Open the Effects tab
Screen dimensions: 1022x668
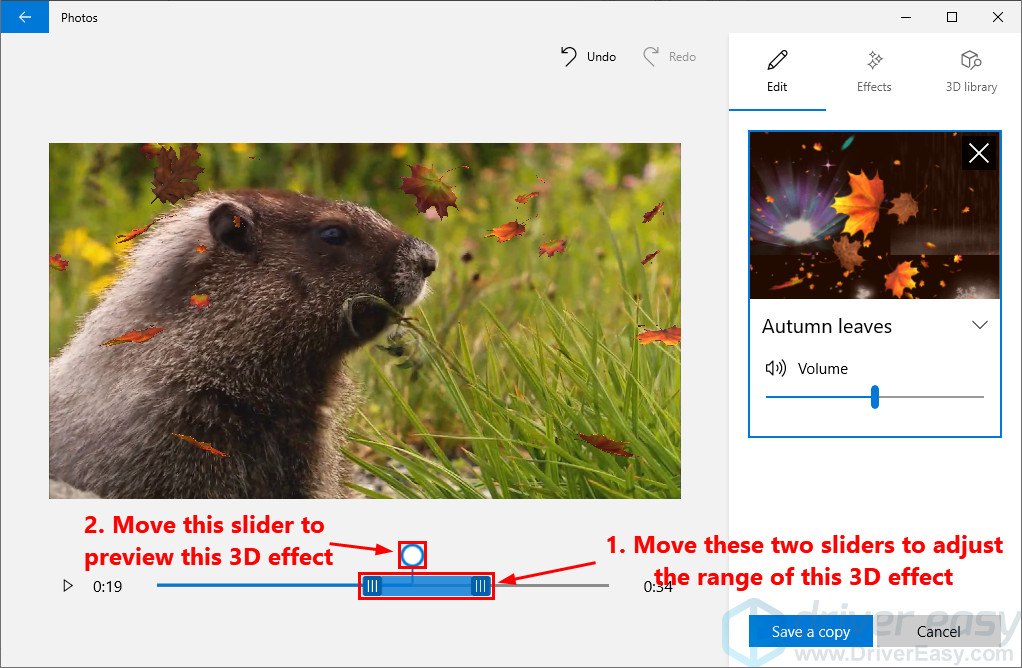pos(874,72)
